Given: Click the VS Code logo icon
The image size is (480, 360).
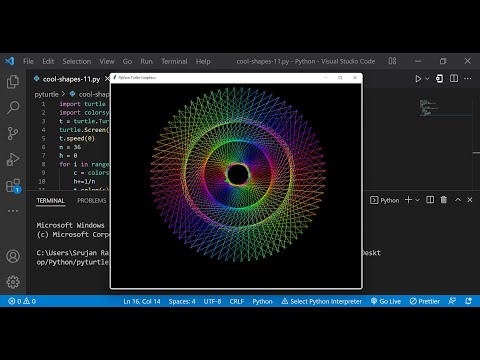Looking at the screenshot, I should (x=9, y=61).
